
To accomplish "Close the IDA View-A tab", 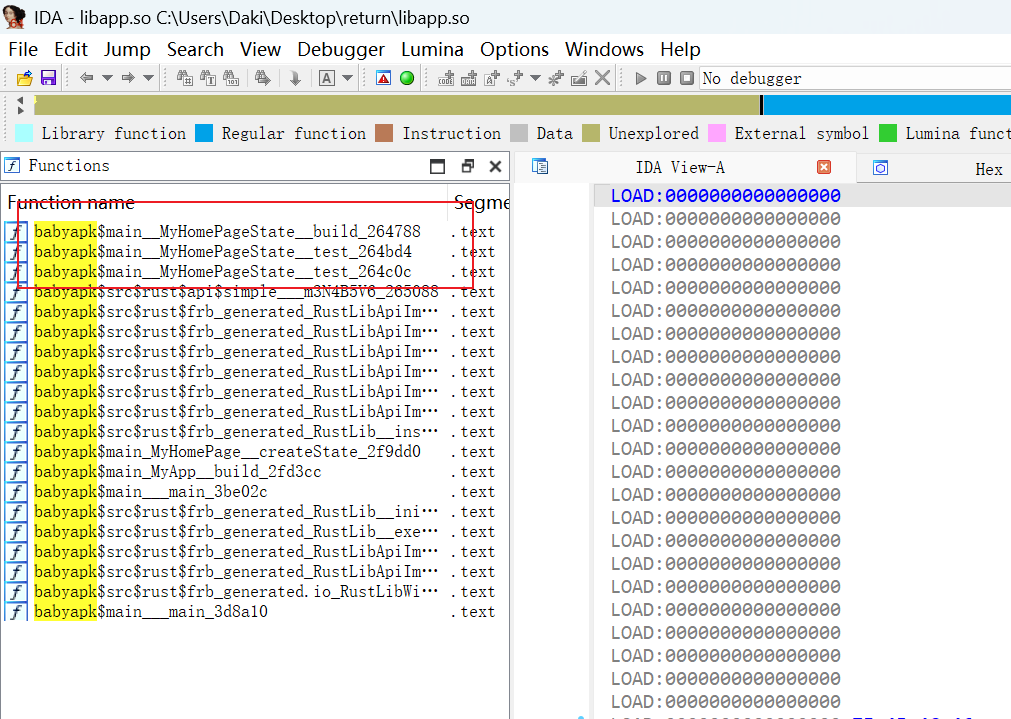I will (824, 168).
